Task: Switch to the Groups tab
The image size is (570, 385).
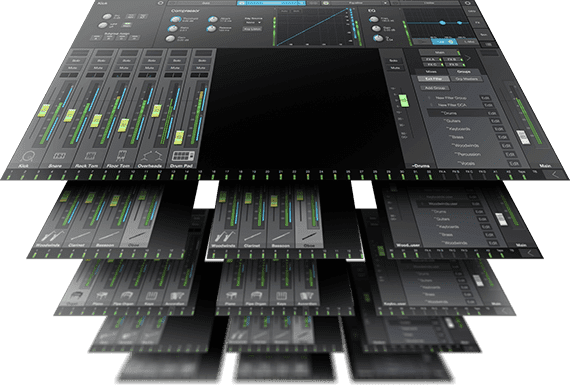Action: (464, 72)
